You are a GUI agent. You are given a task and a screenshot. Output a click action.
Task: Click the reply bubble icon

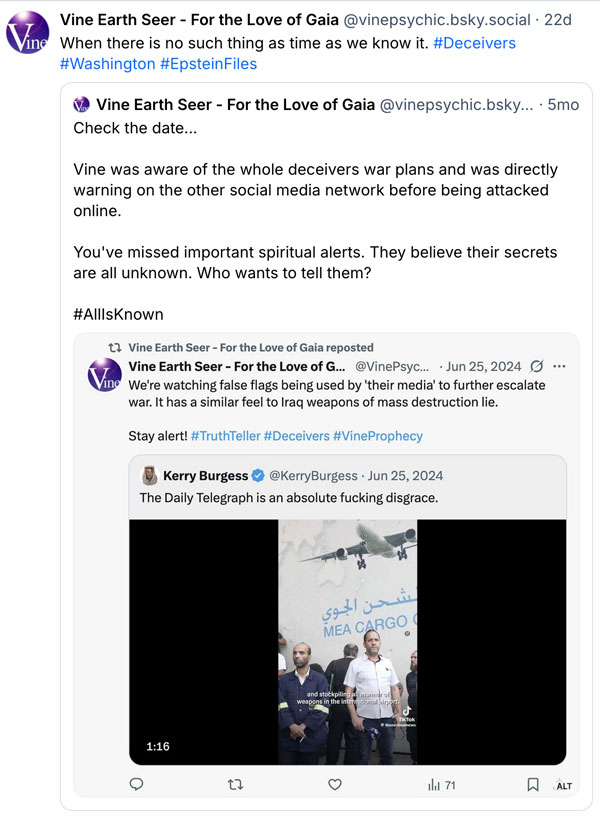135,786
